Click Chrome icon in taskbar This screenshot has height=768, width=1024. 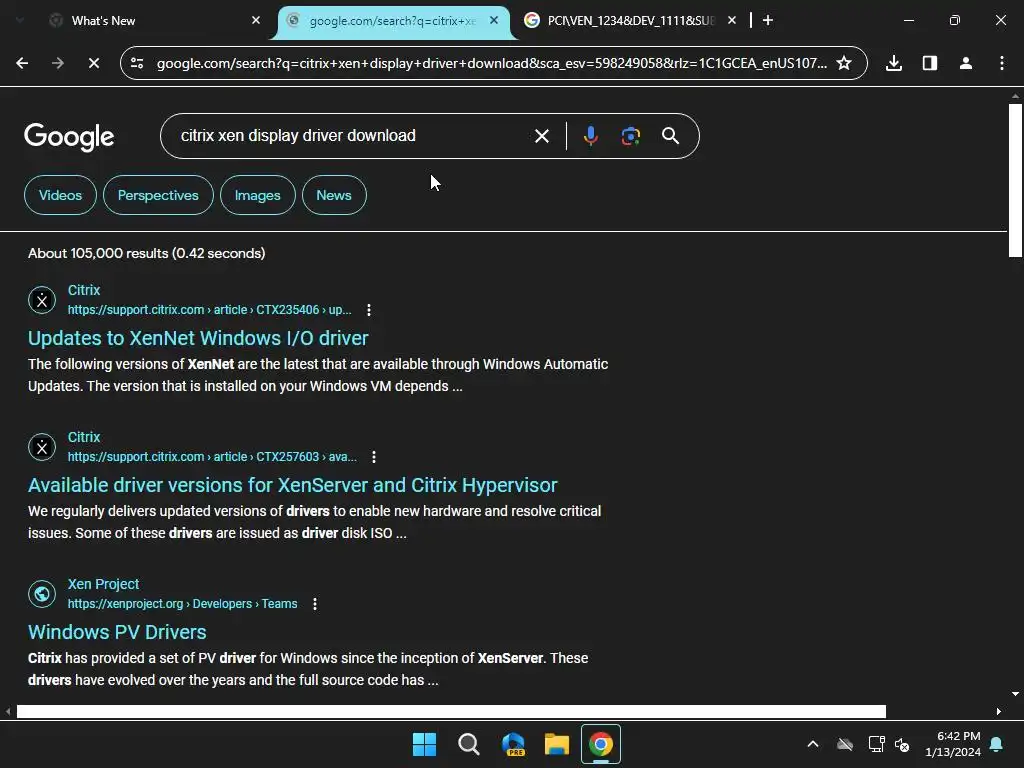click(601, 744)
